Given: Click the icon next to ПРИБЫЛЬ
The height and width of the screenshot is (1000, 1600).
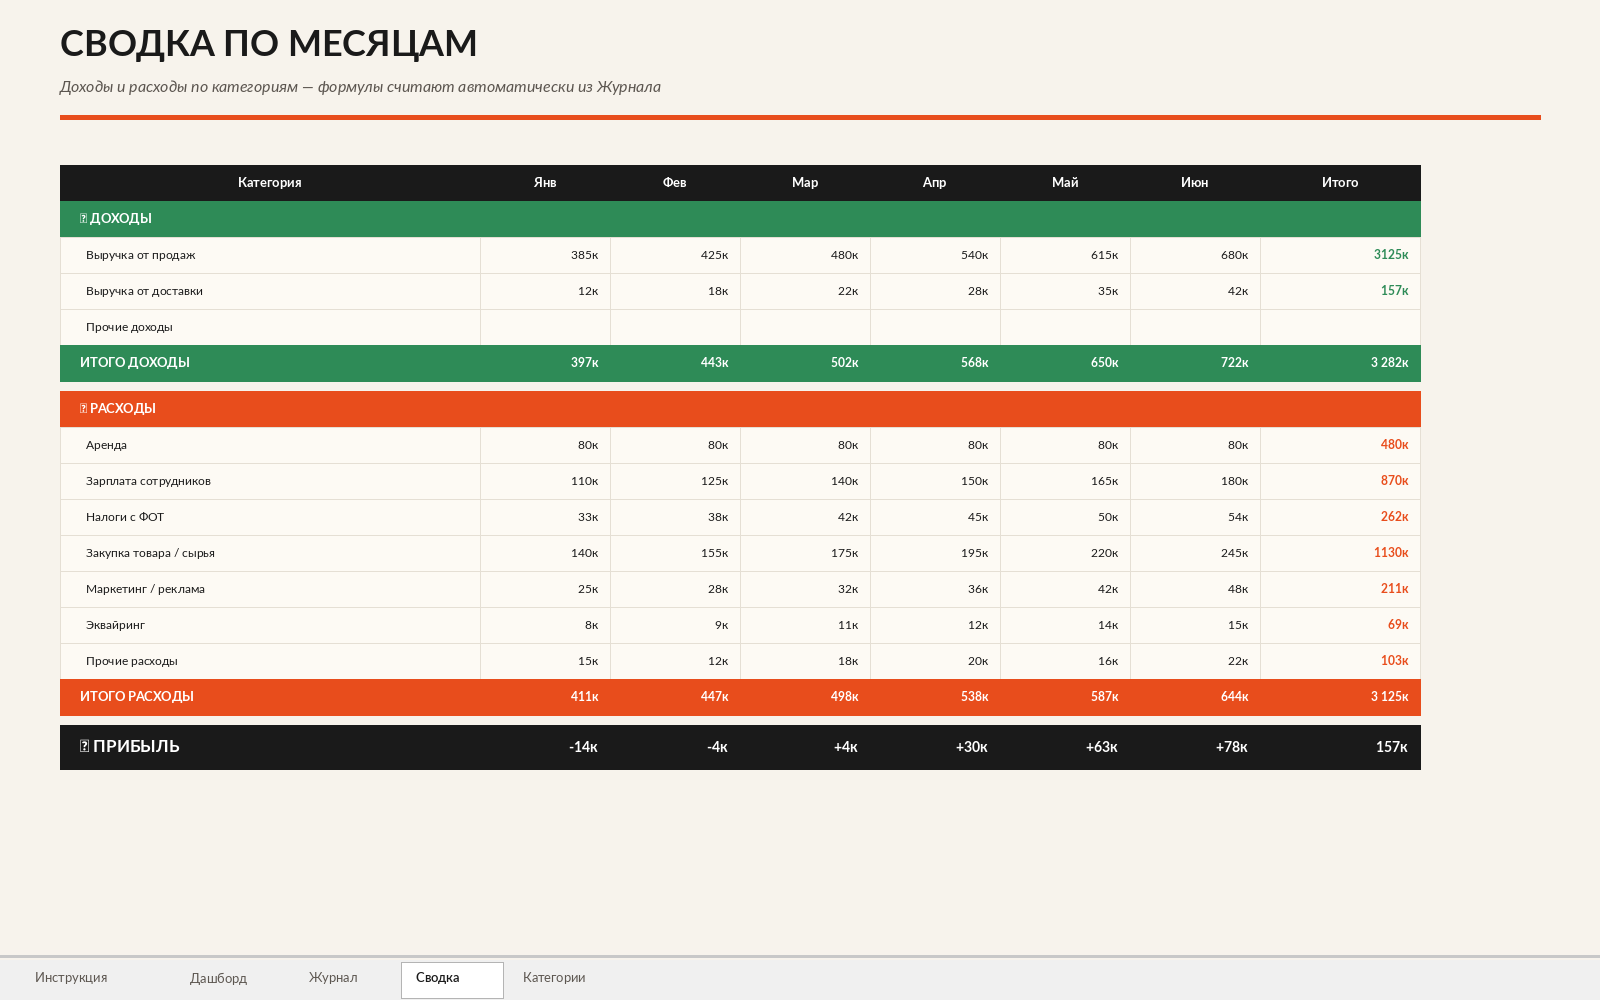Looking at the screenshot, I should (85, 746).
